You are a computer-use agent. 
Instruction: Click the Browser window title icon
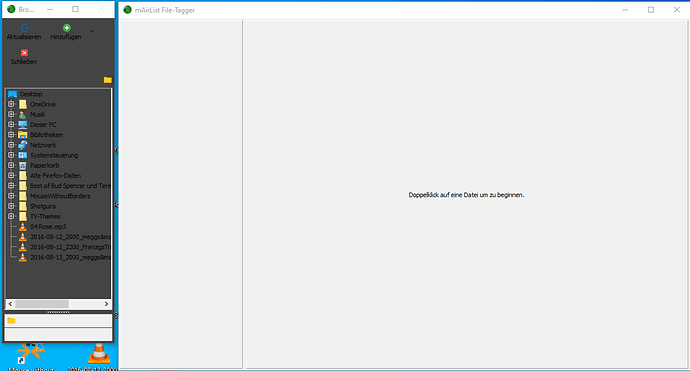click(x=11, y=9)
